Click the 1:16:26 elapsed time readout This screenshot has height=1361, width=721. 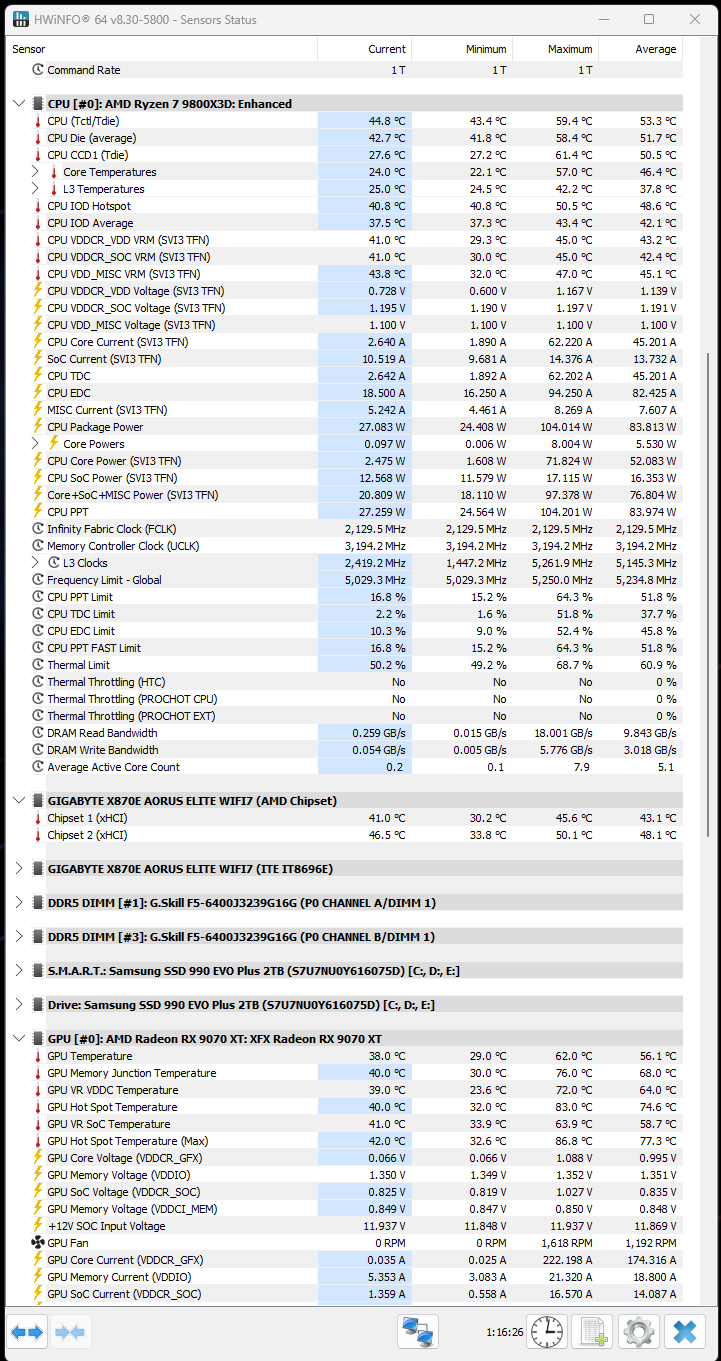point(504,1333)
